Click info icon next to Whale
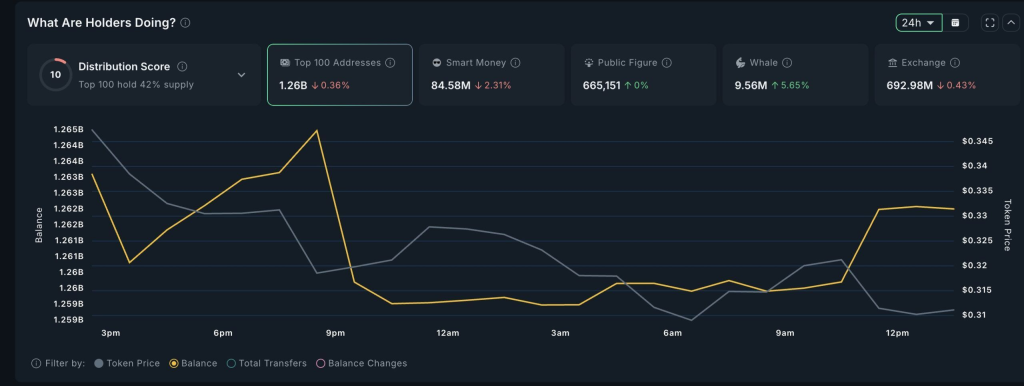Screen dimensions: 1024x386 coord(787,63)
